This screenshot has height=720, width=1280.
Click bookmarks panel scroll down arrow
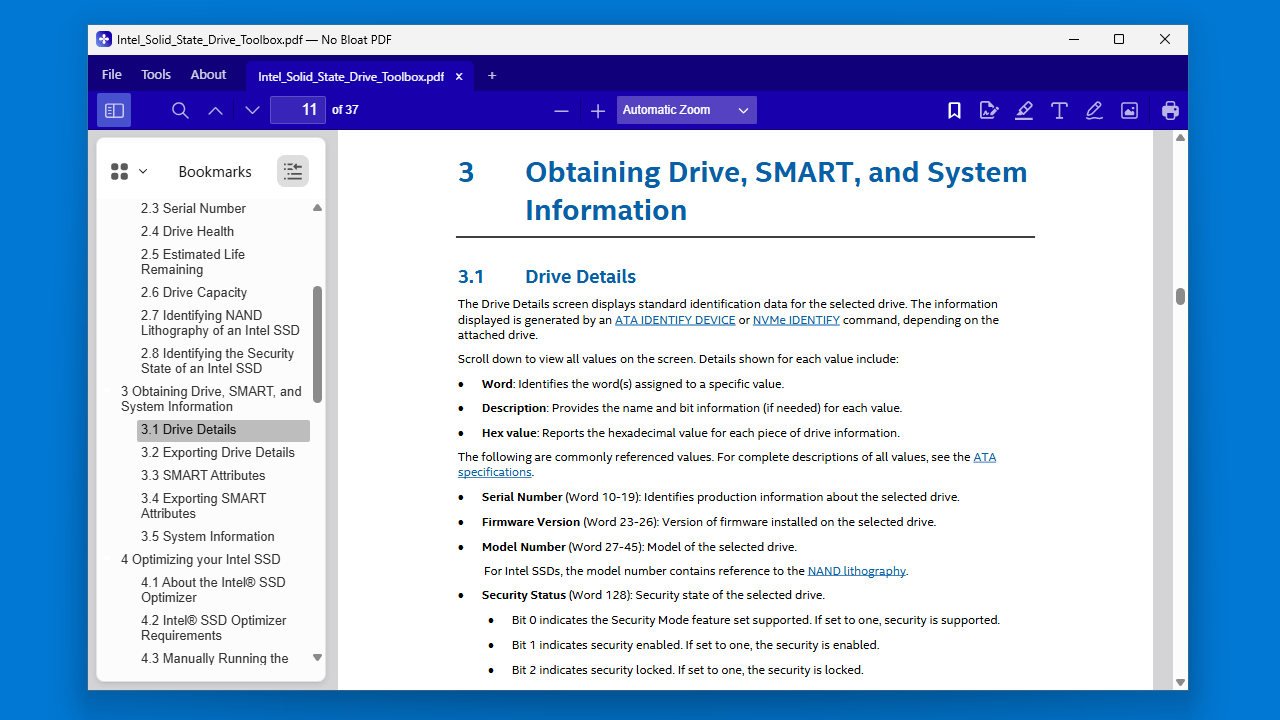pos(317,658)
